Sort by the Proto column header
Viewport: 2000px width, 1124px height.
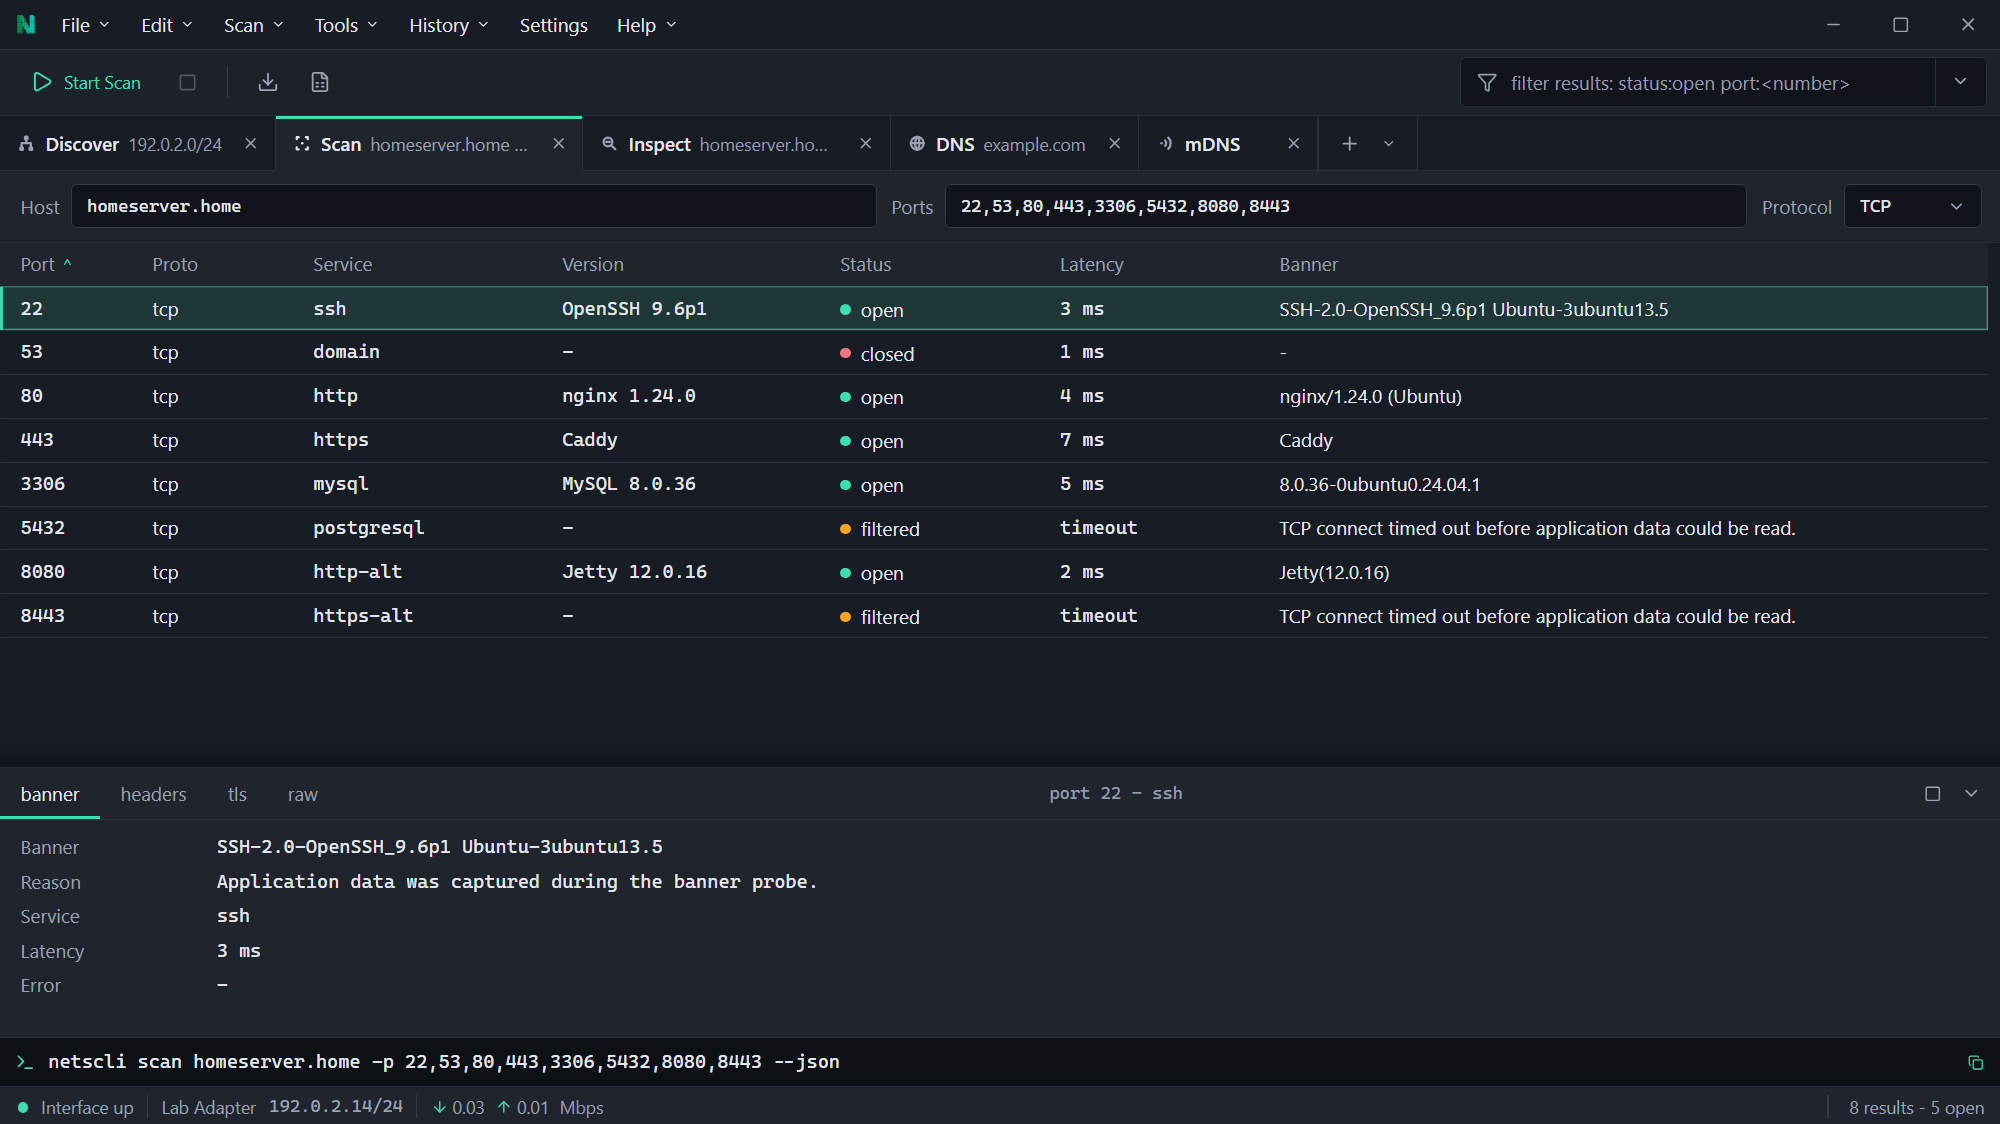pyautogui.click(x=175, y=264)
